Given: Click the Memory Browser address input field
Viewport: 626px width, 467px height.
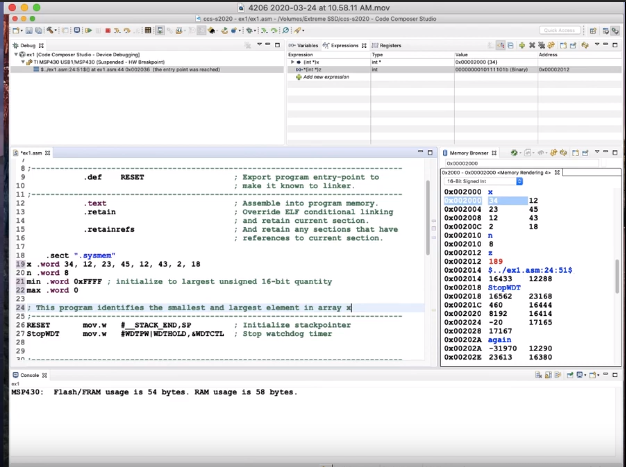Looking at the screenshot, I should 521,163.
